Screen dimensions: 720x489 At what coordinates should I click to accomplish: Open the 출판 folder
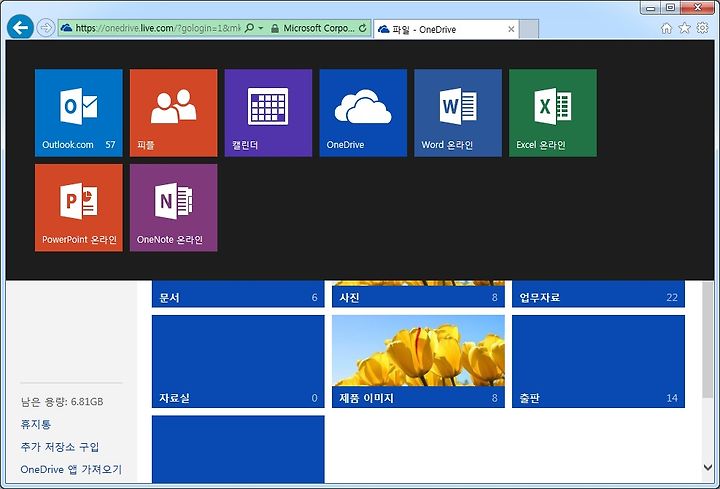598,361
